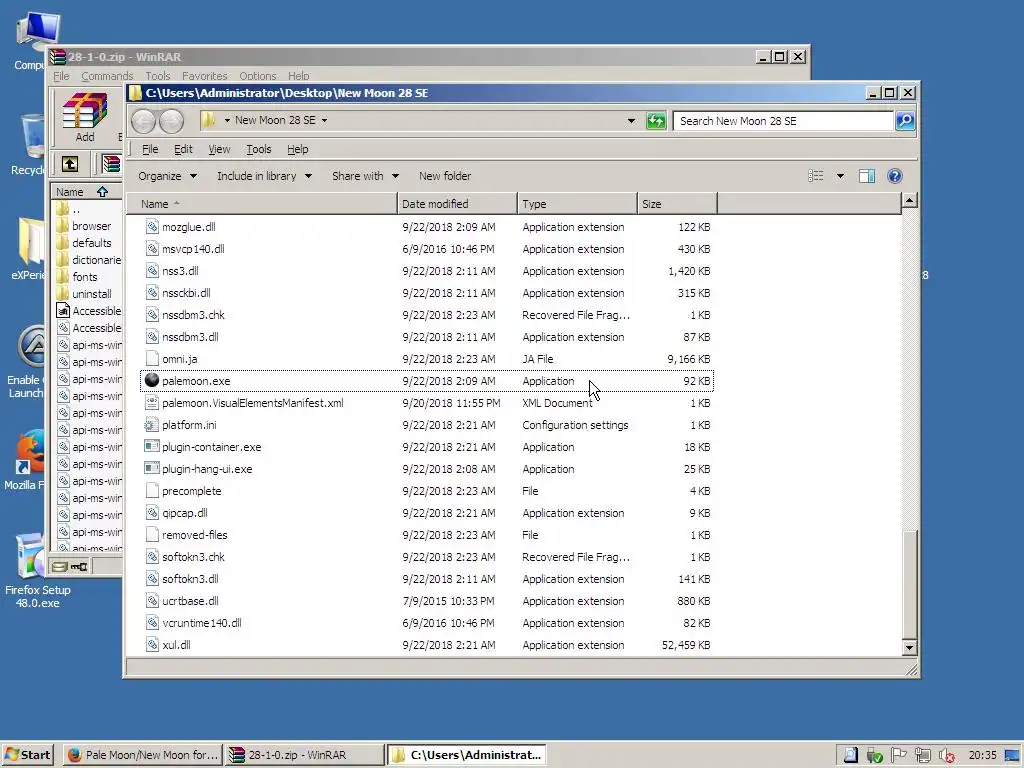This screenshot has height=768, width=1024.
Task: Click WinRAR Add toolbar icon
Action: pyautogui.click(x=85, y=118)
